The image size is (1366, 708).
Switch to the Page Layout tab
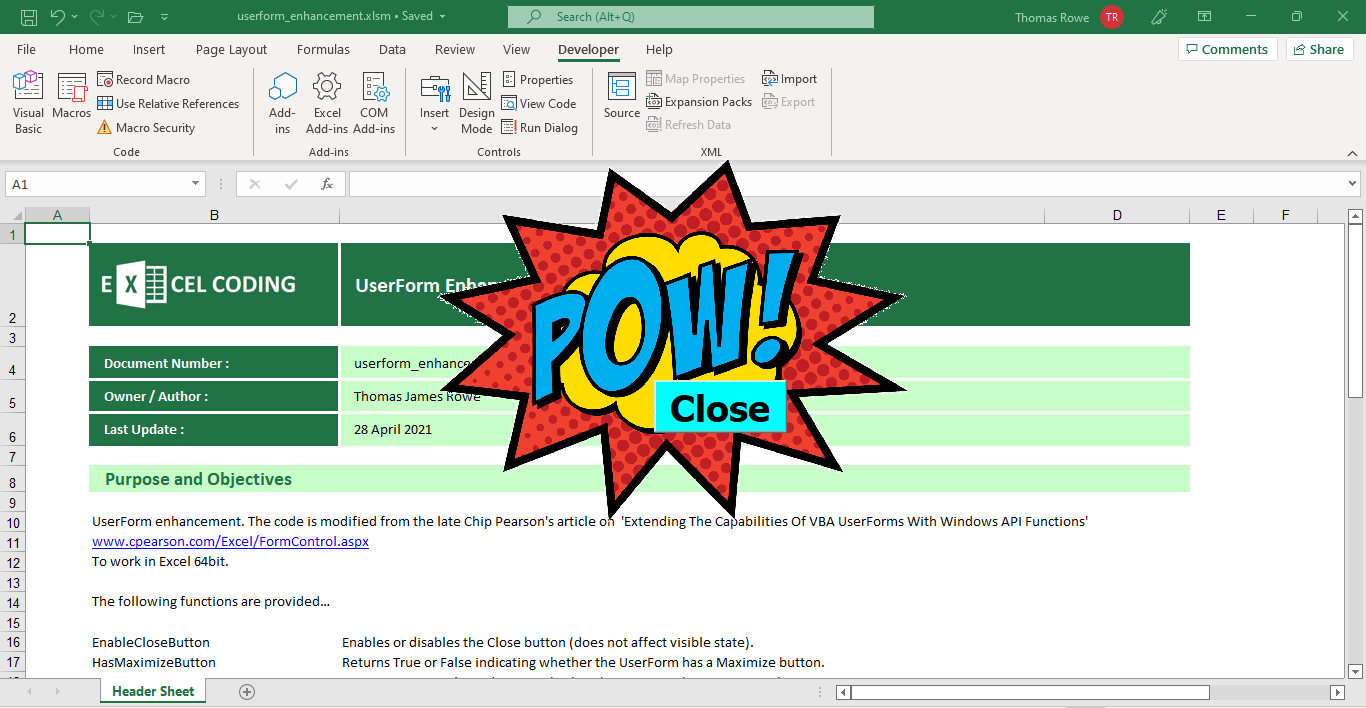pos(231,49)
